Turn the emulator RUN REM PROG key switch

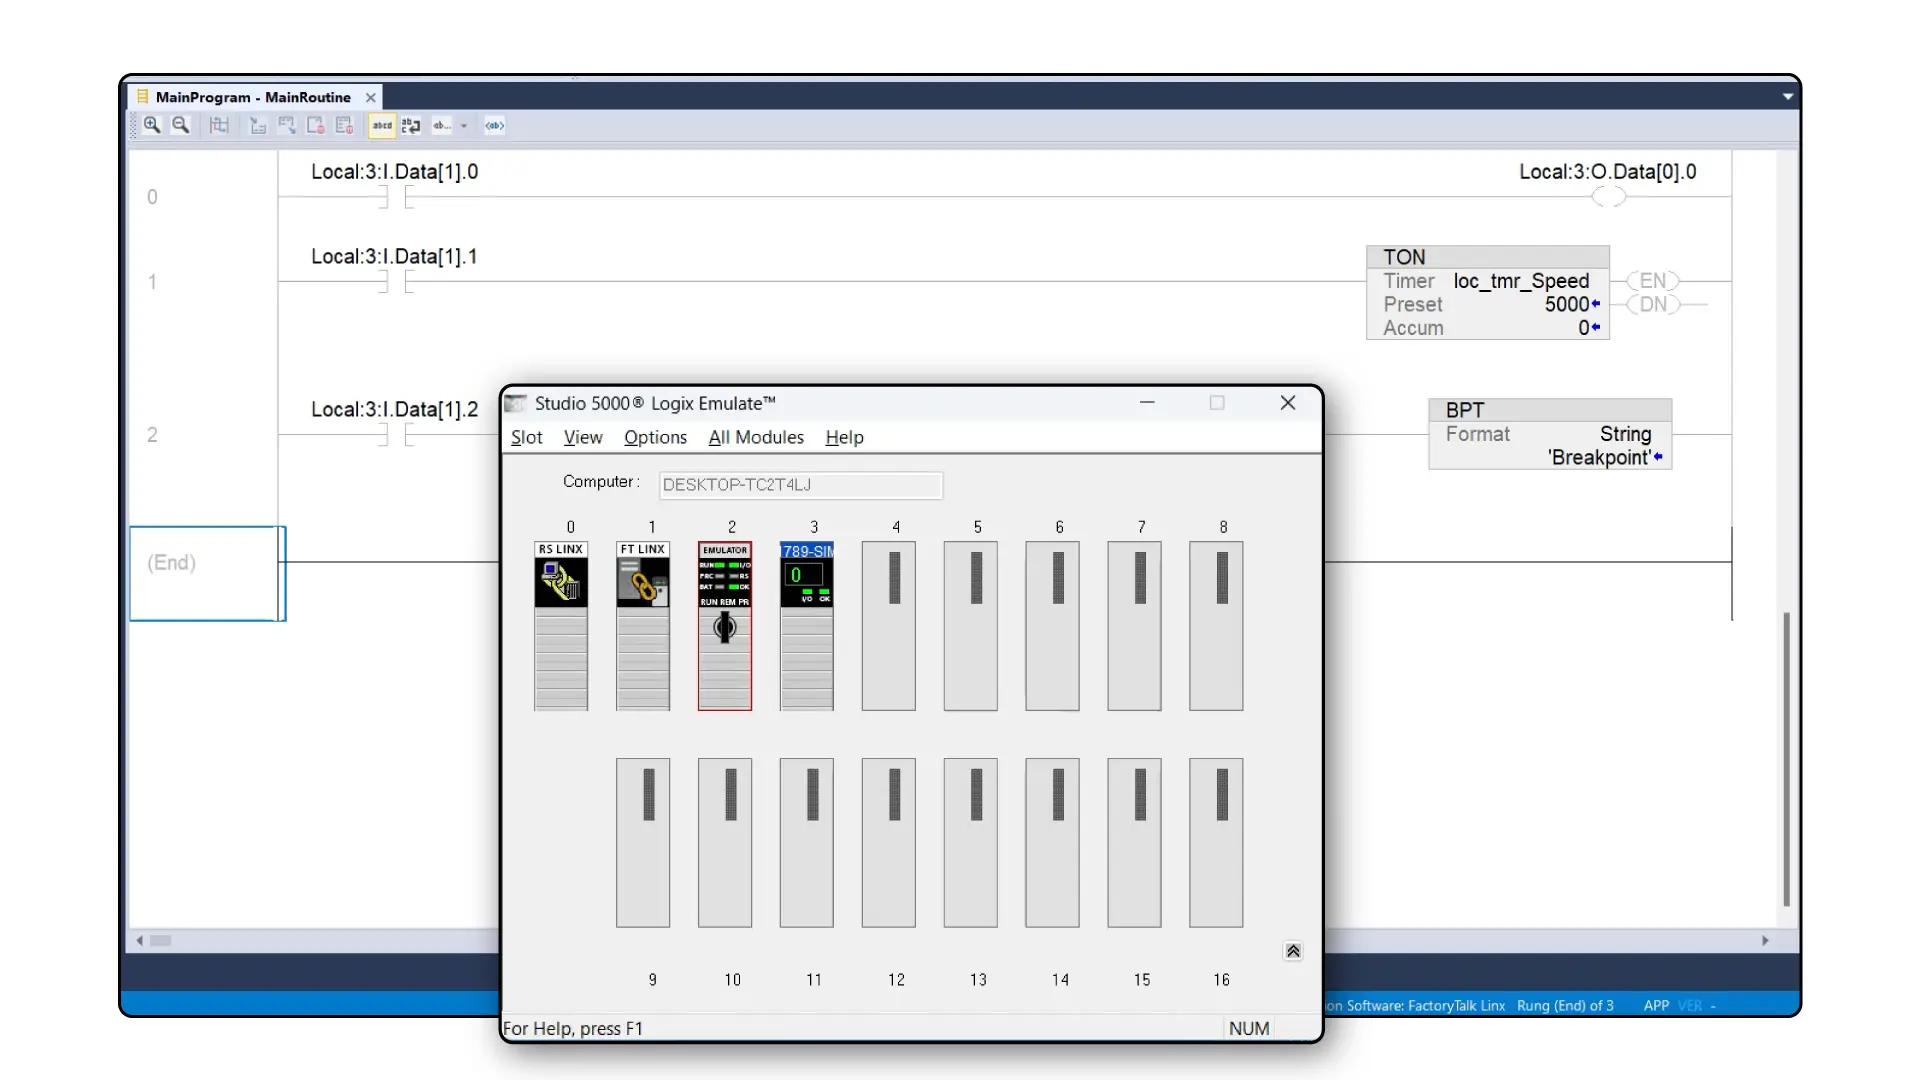pos(725,627)
